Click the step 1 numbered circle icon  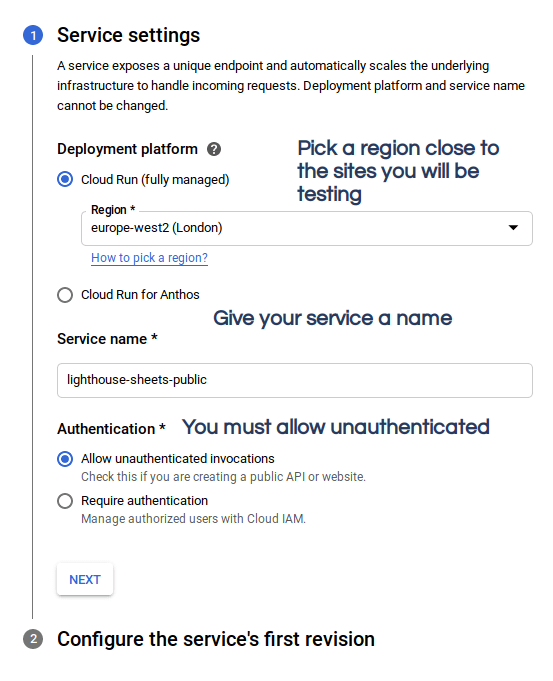(x=33, y=35)
